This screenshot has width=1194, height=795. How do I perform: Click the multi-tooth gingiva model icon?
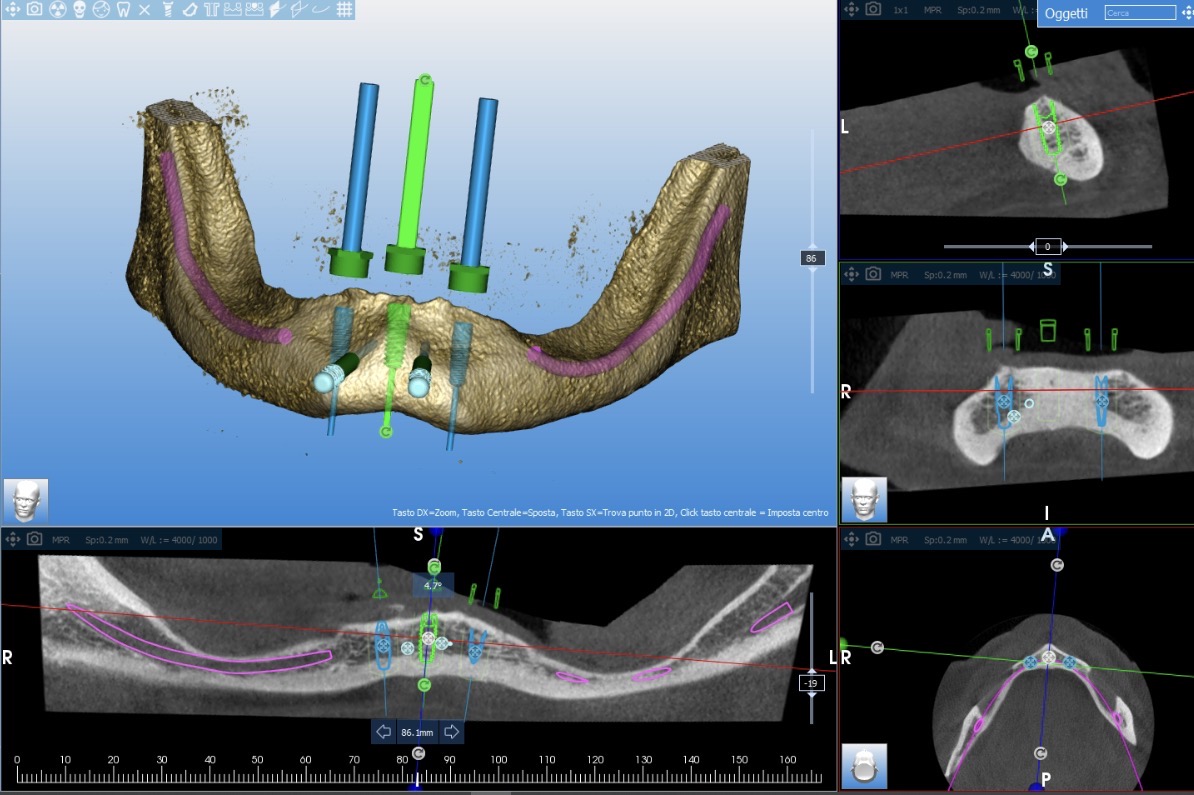coord(255,9)
